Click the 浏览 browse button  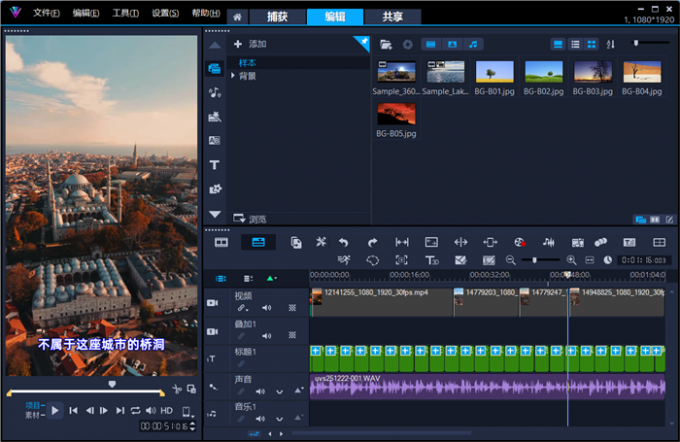(249, 218)
